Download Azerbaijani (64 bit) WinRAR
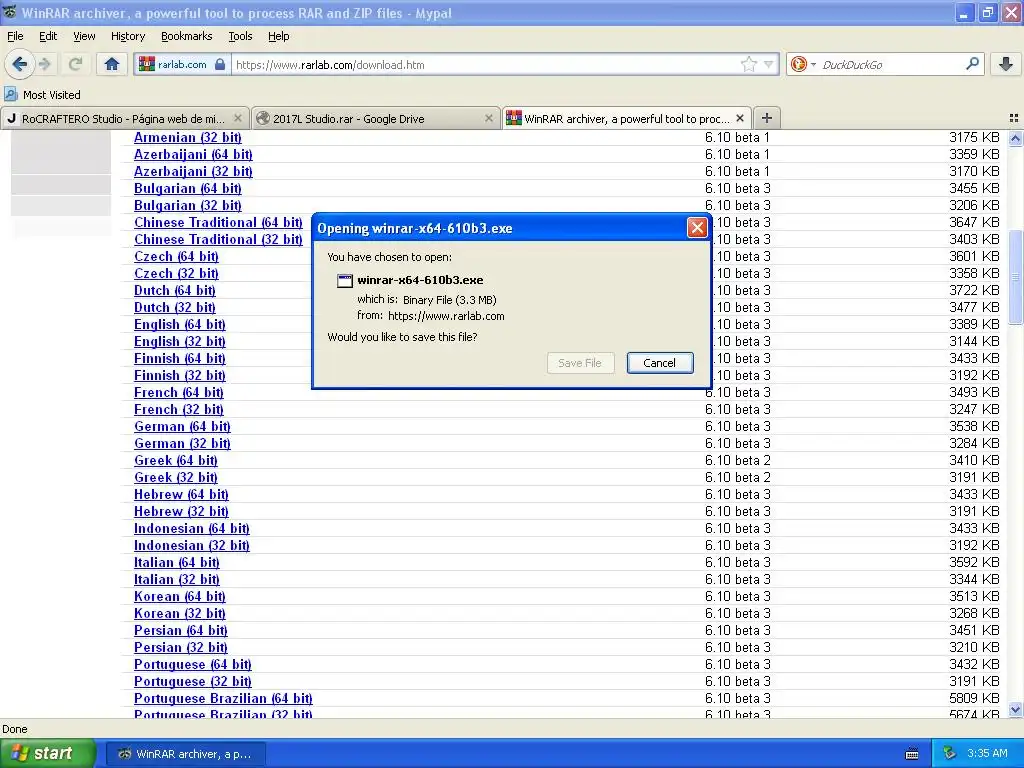 193,155
